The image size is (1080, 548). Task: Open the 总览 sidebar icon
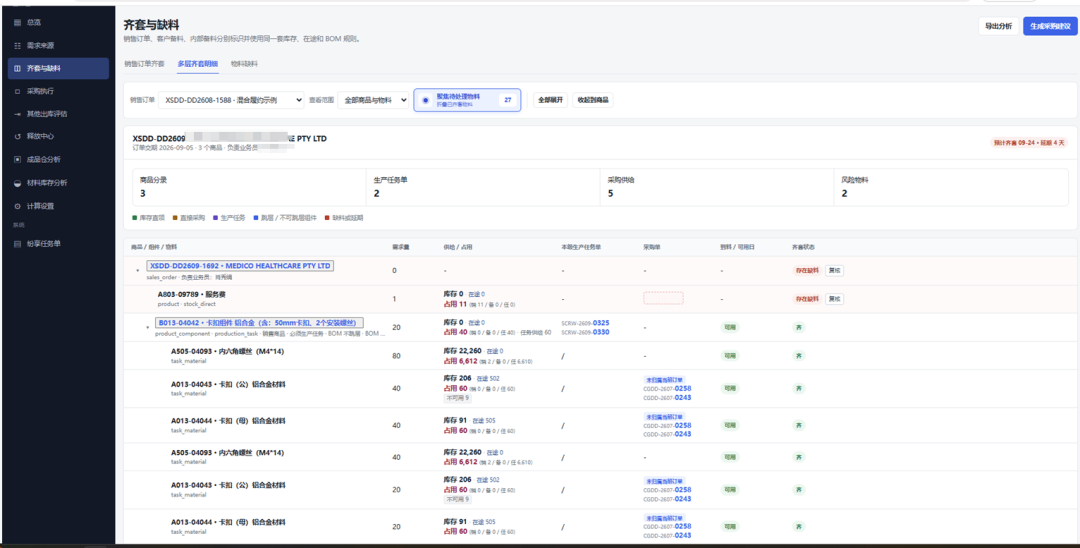click(x=17, y=23)
